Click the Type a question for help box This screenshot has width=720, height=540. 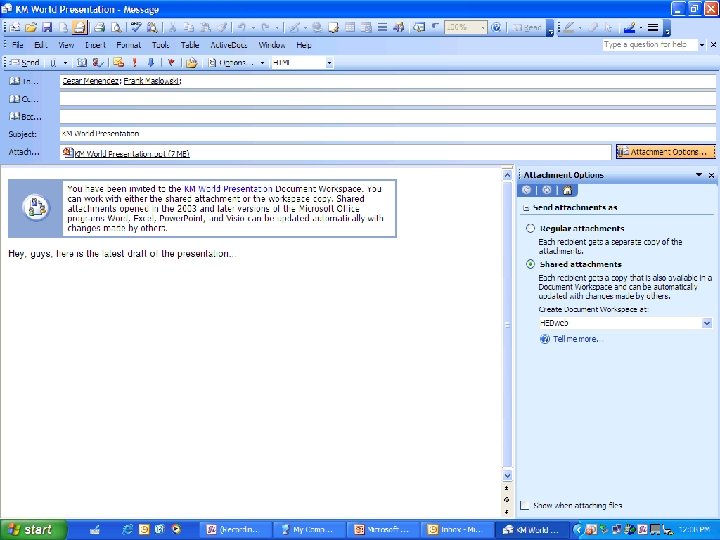click(649, 45)
